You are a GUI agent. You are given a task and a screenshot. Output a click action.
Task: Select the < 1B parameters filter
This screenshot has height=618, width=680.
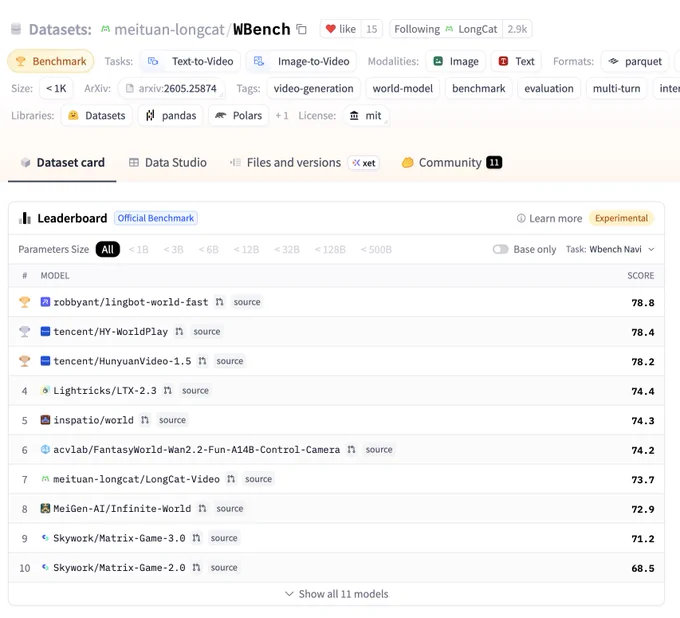tap(138, 250)
